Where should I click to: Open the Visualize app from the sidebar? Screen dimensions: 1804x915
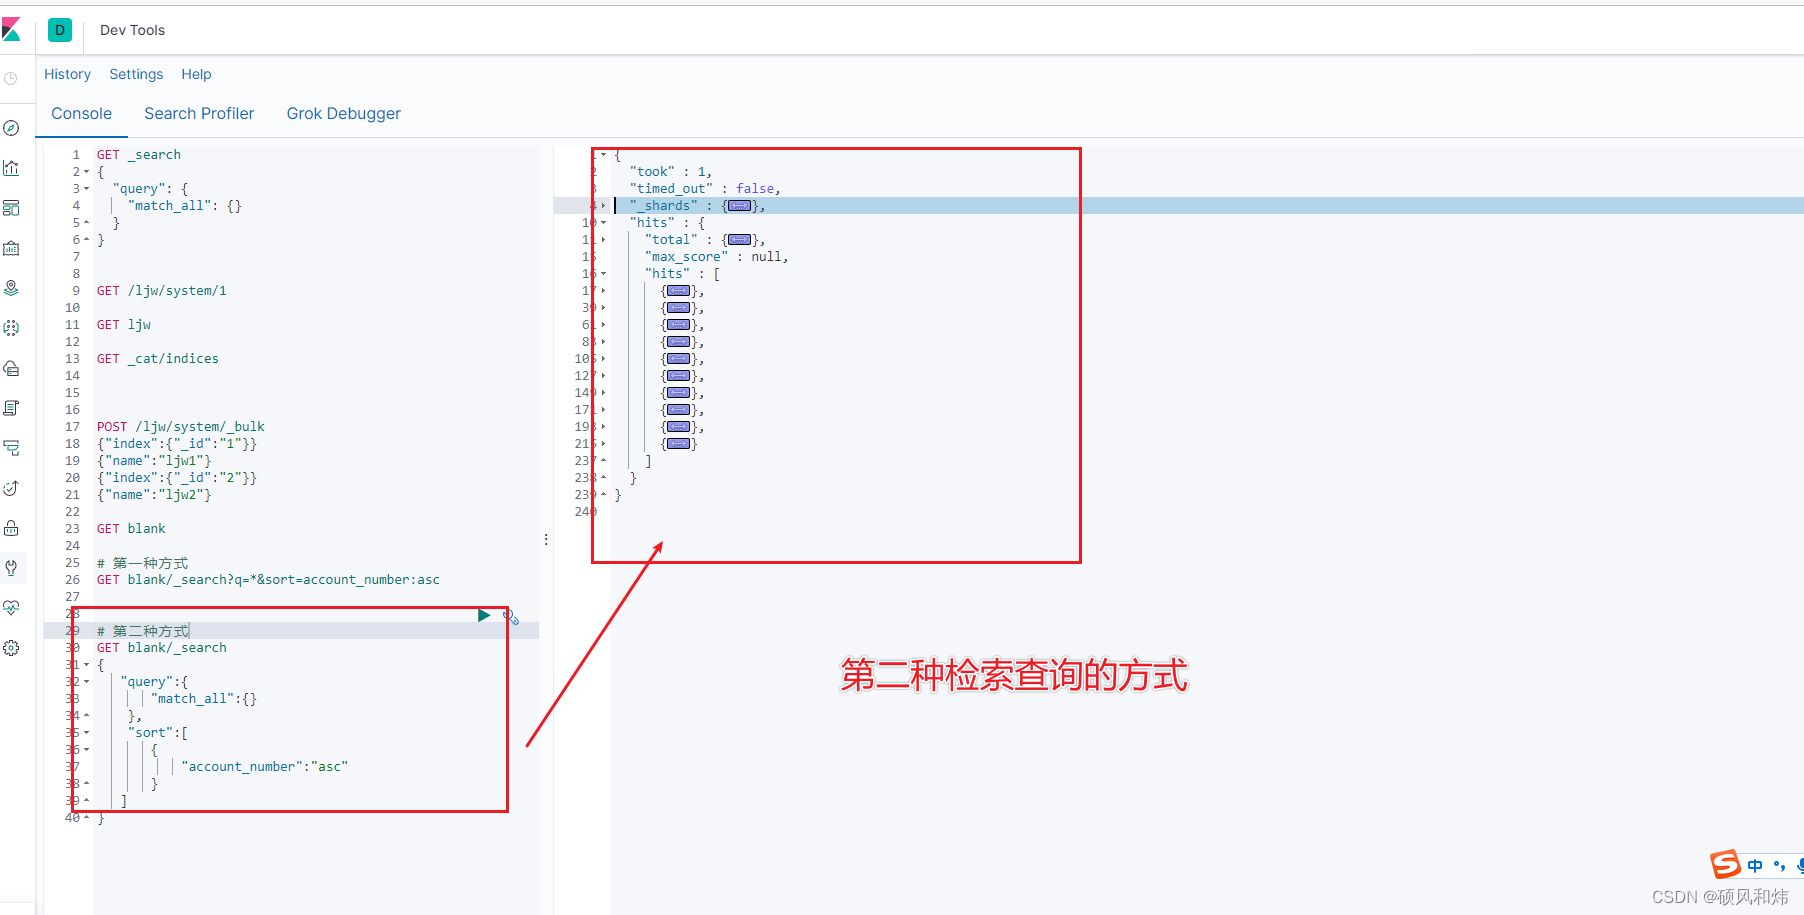pos(11,168)
